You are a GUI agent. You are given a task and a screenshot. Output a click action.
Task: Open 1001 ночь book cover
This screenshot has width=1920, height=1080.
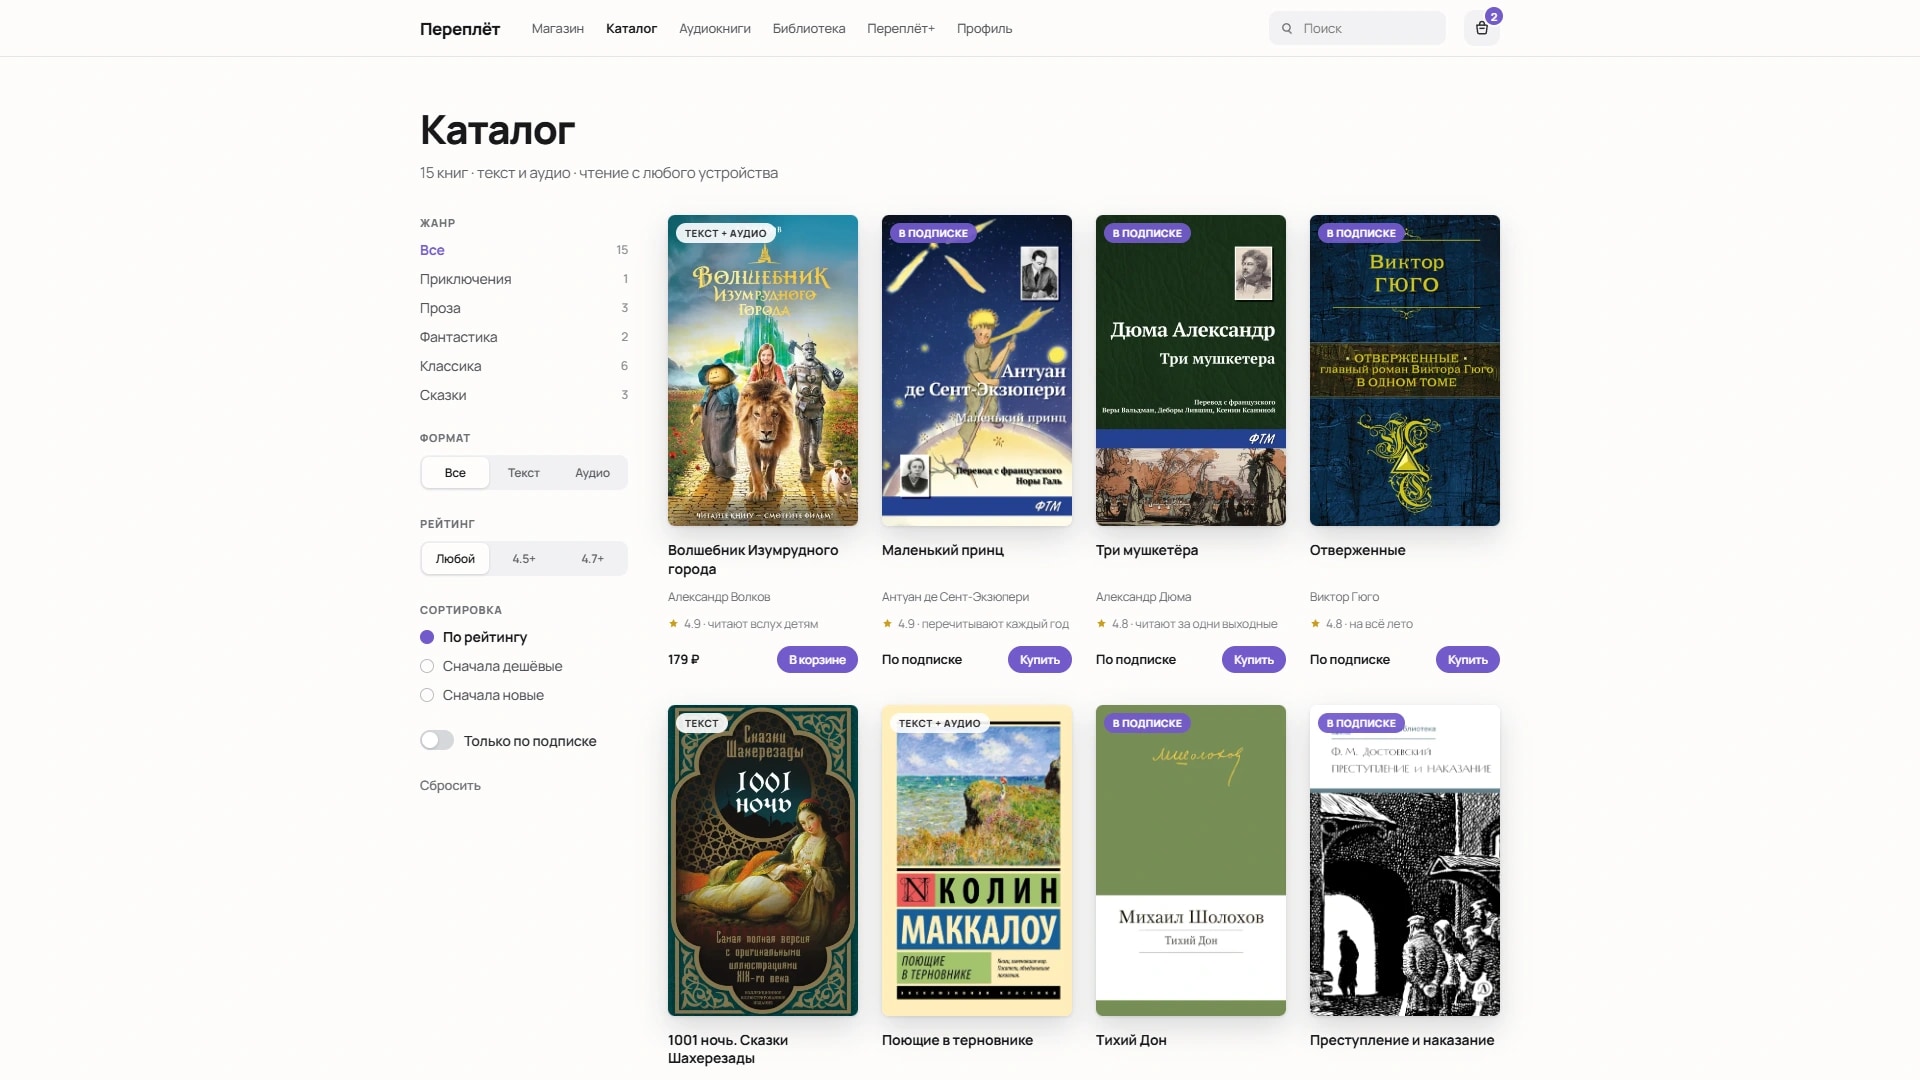pos(763,860)
